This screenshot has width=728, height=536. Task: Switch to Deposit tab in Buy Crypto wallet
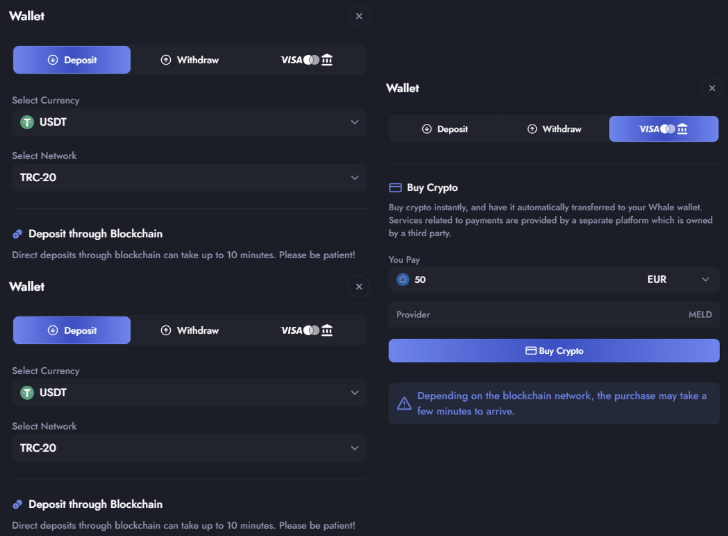[445, 129]
